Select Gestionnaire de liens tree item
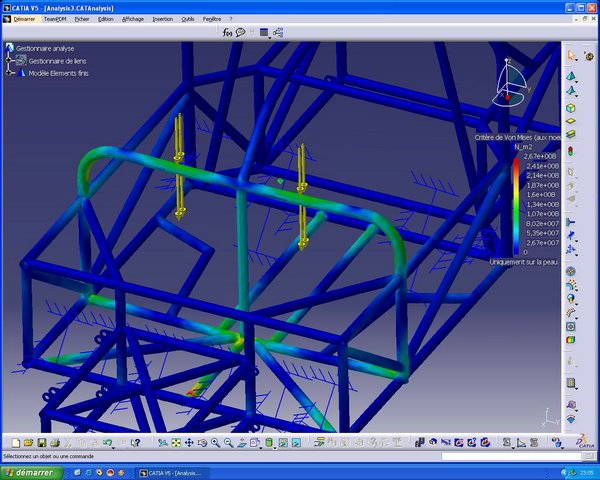 click(x=57, y=61)
